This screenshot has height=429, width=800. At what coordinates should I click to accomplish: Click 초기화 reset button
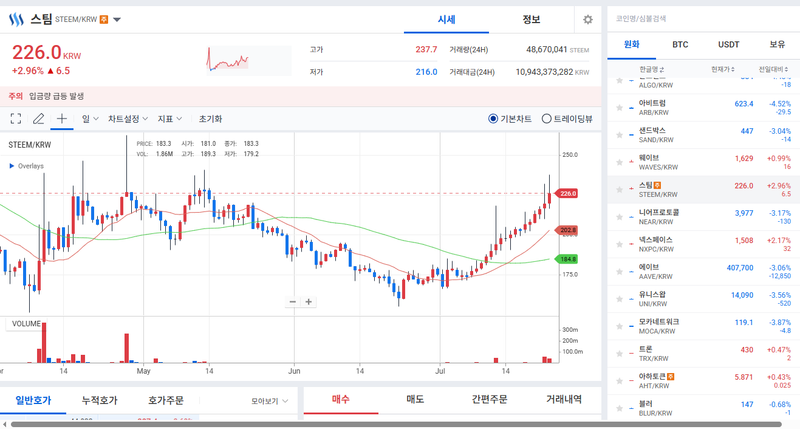(x=210, y=119)
